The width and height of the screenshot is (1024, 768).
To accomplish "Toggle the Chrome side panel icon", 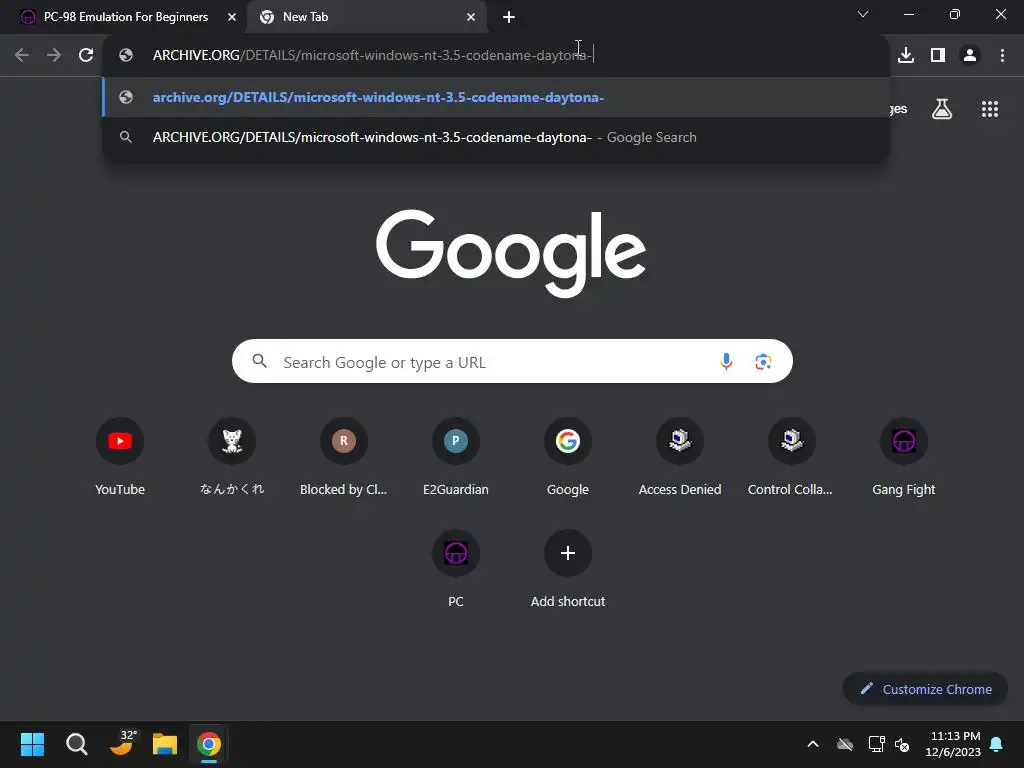I will coord(938,56).
